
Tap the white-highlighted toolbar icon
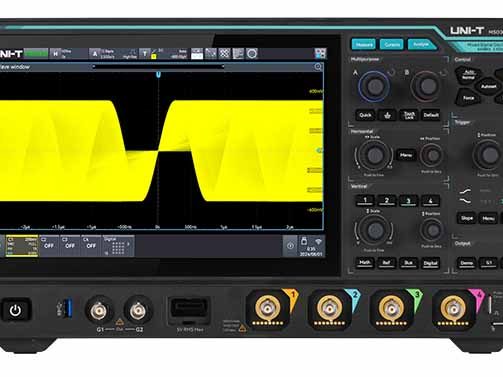click(197, 53)
